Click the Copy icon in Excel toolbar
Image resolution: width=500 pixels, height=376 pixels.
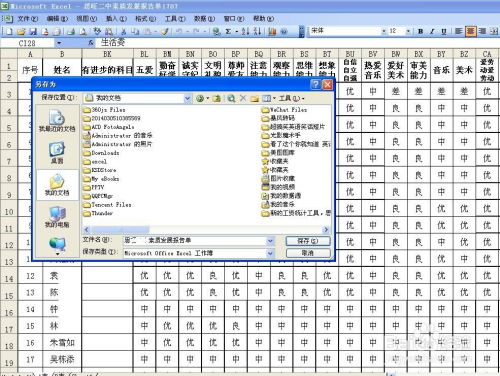click(x=135, y=31)
